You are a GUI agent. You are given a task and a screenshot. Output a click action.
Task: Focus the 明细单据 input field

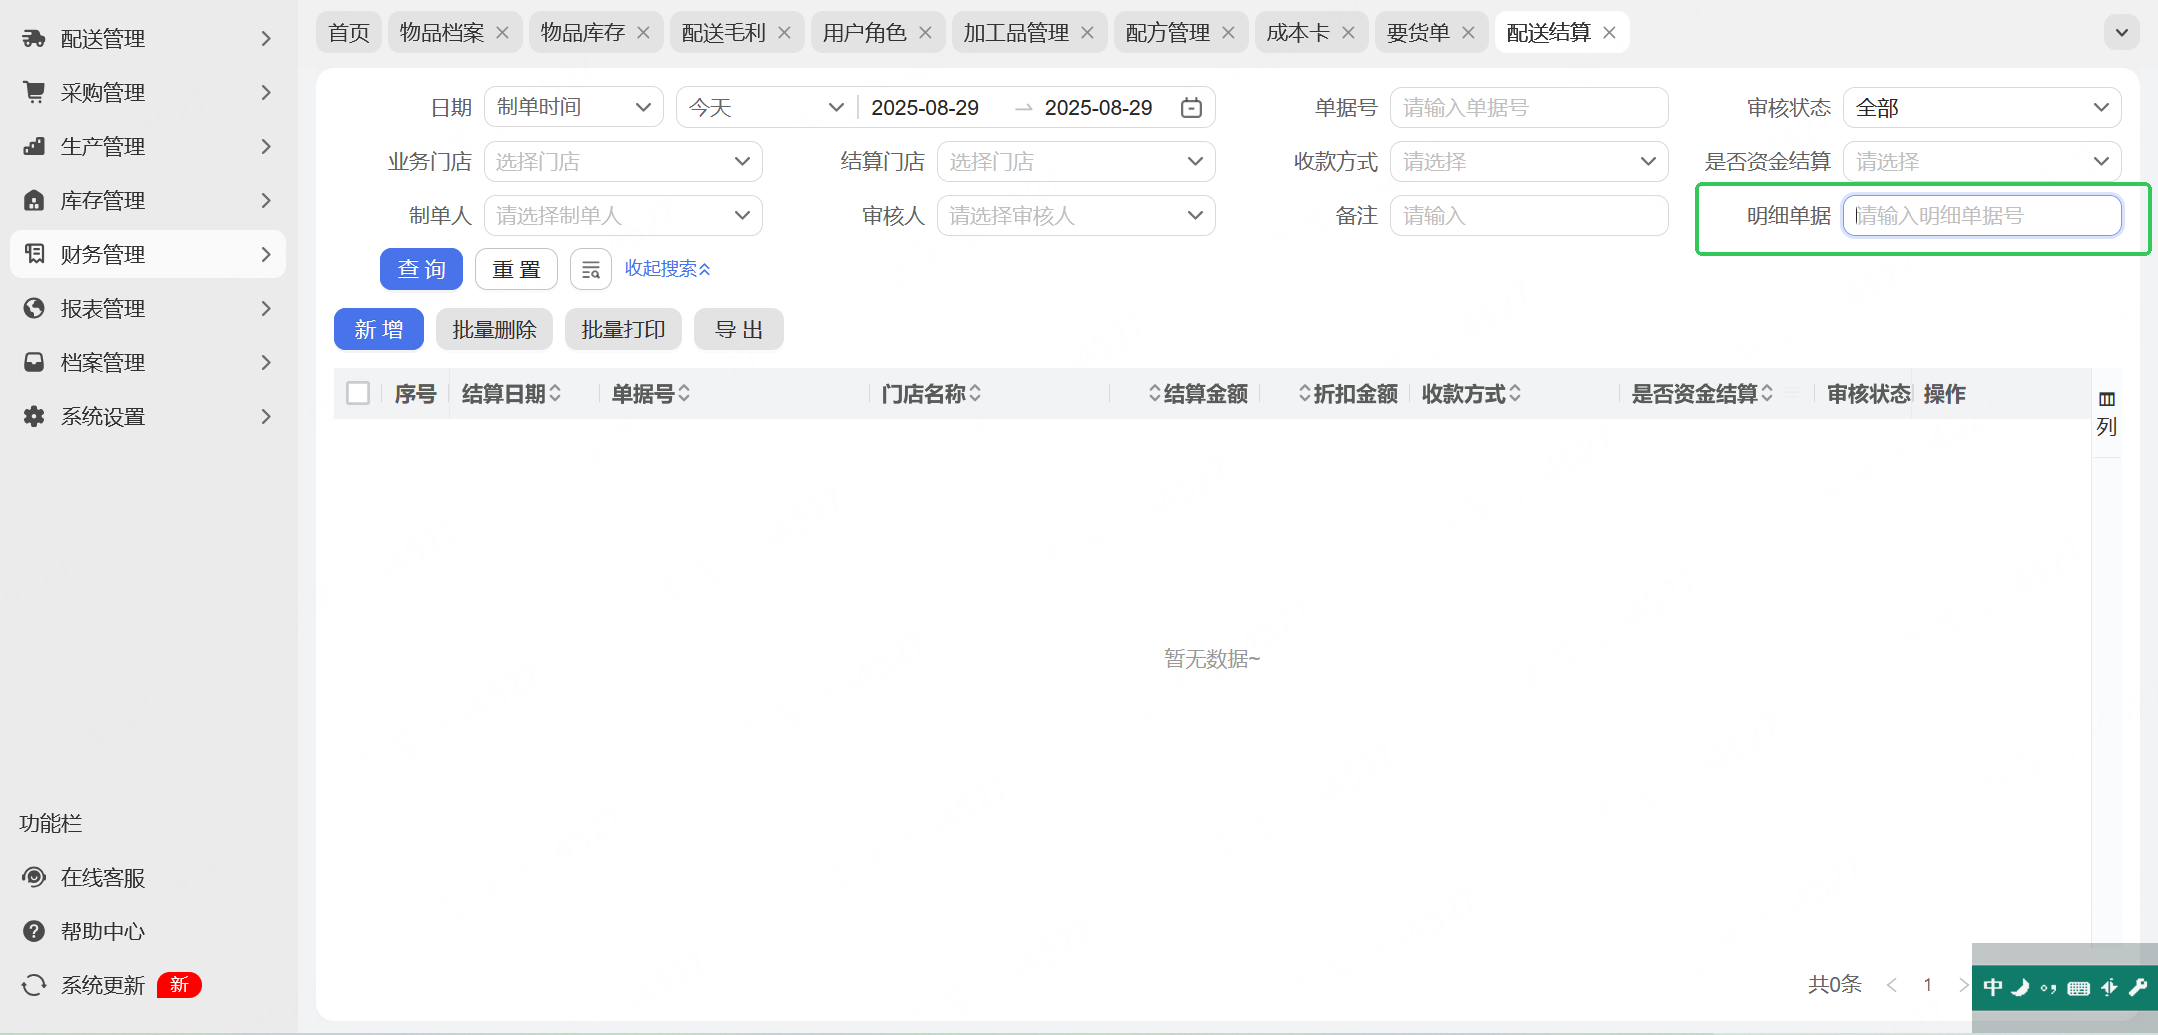click(1982, 215)
